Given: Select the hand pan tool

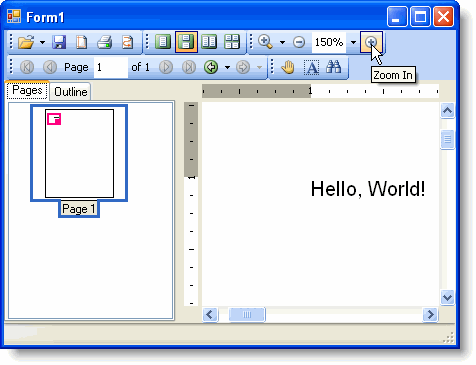Looking at the screenshot, I should pyautogui.click(x=288, y=67).
